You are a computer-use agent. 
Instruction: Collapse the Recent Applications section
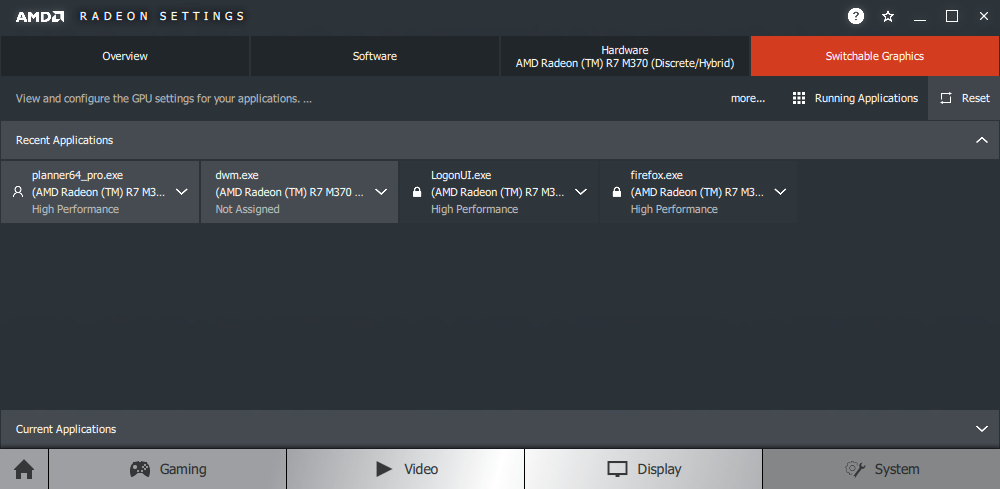[x=982, y=140]
